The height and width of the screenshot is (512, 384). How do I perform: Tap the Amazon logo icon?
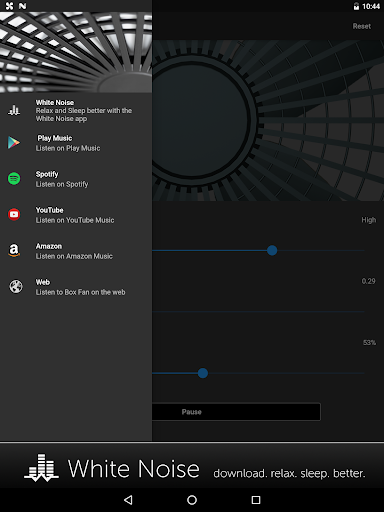pos(14,250)
